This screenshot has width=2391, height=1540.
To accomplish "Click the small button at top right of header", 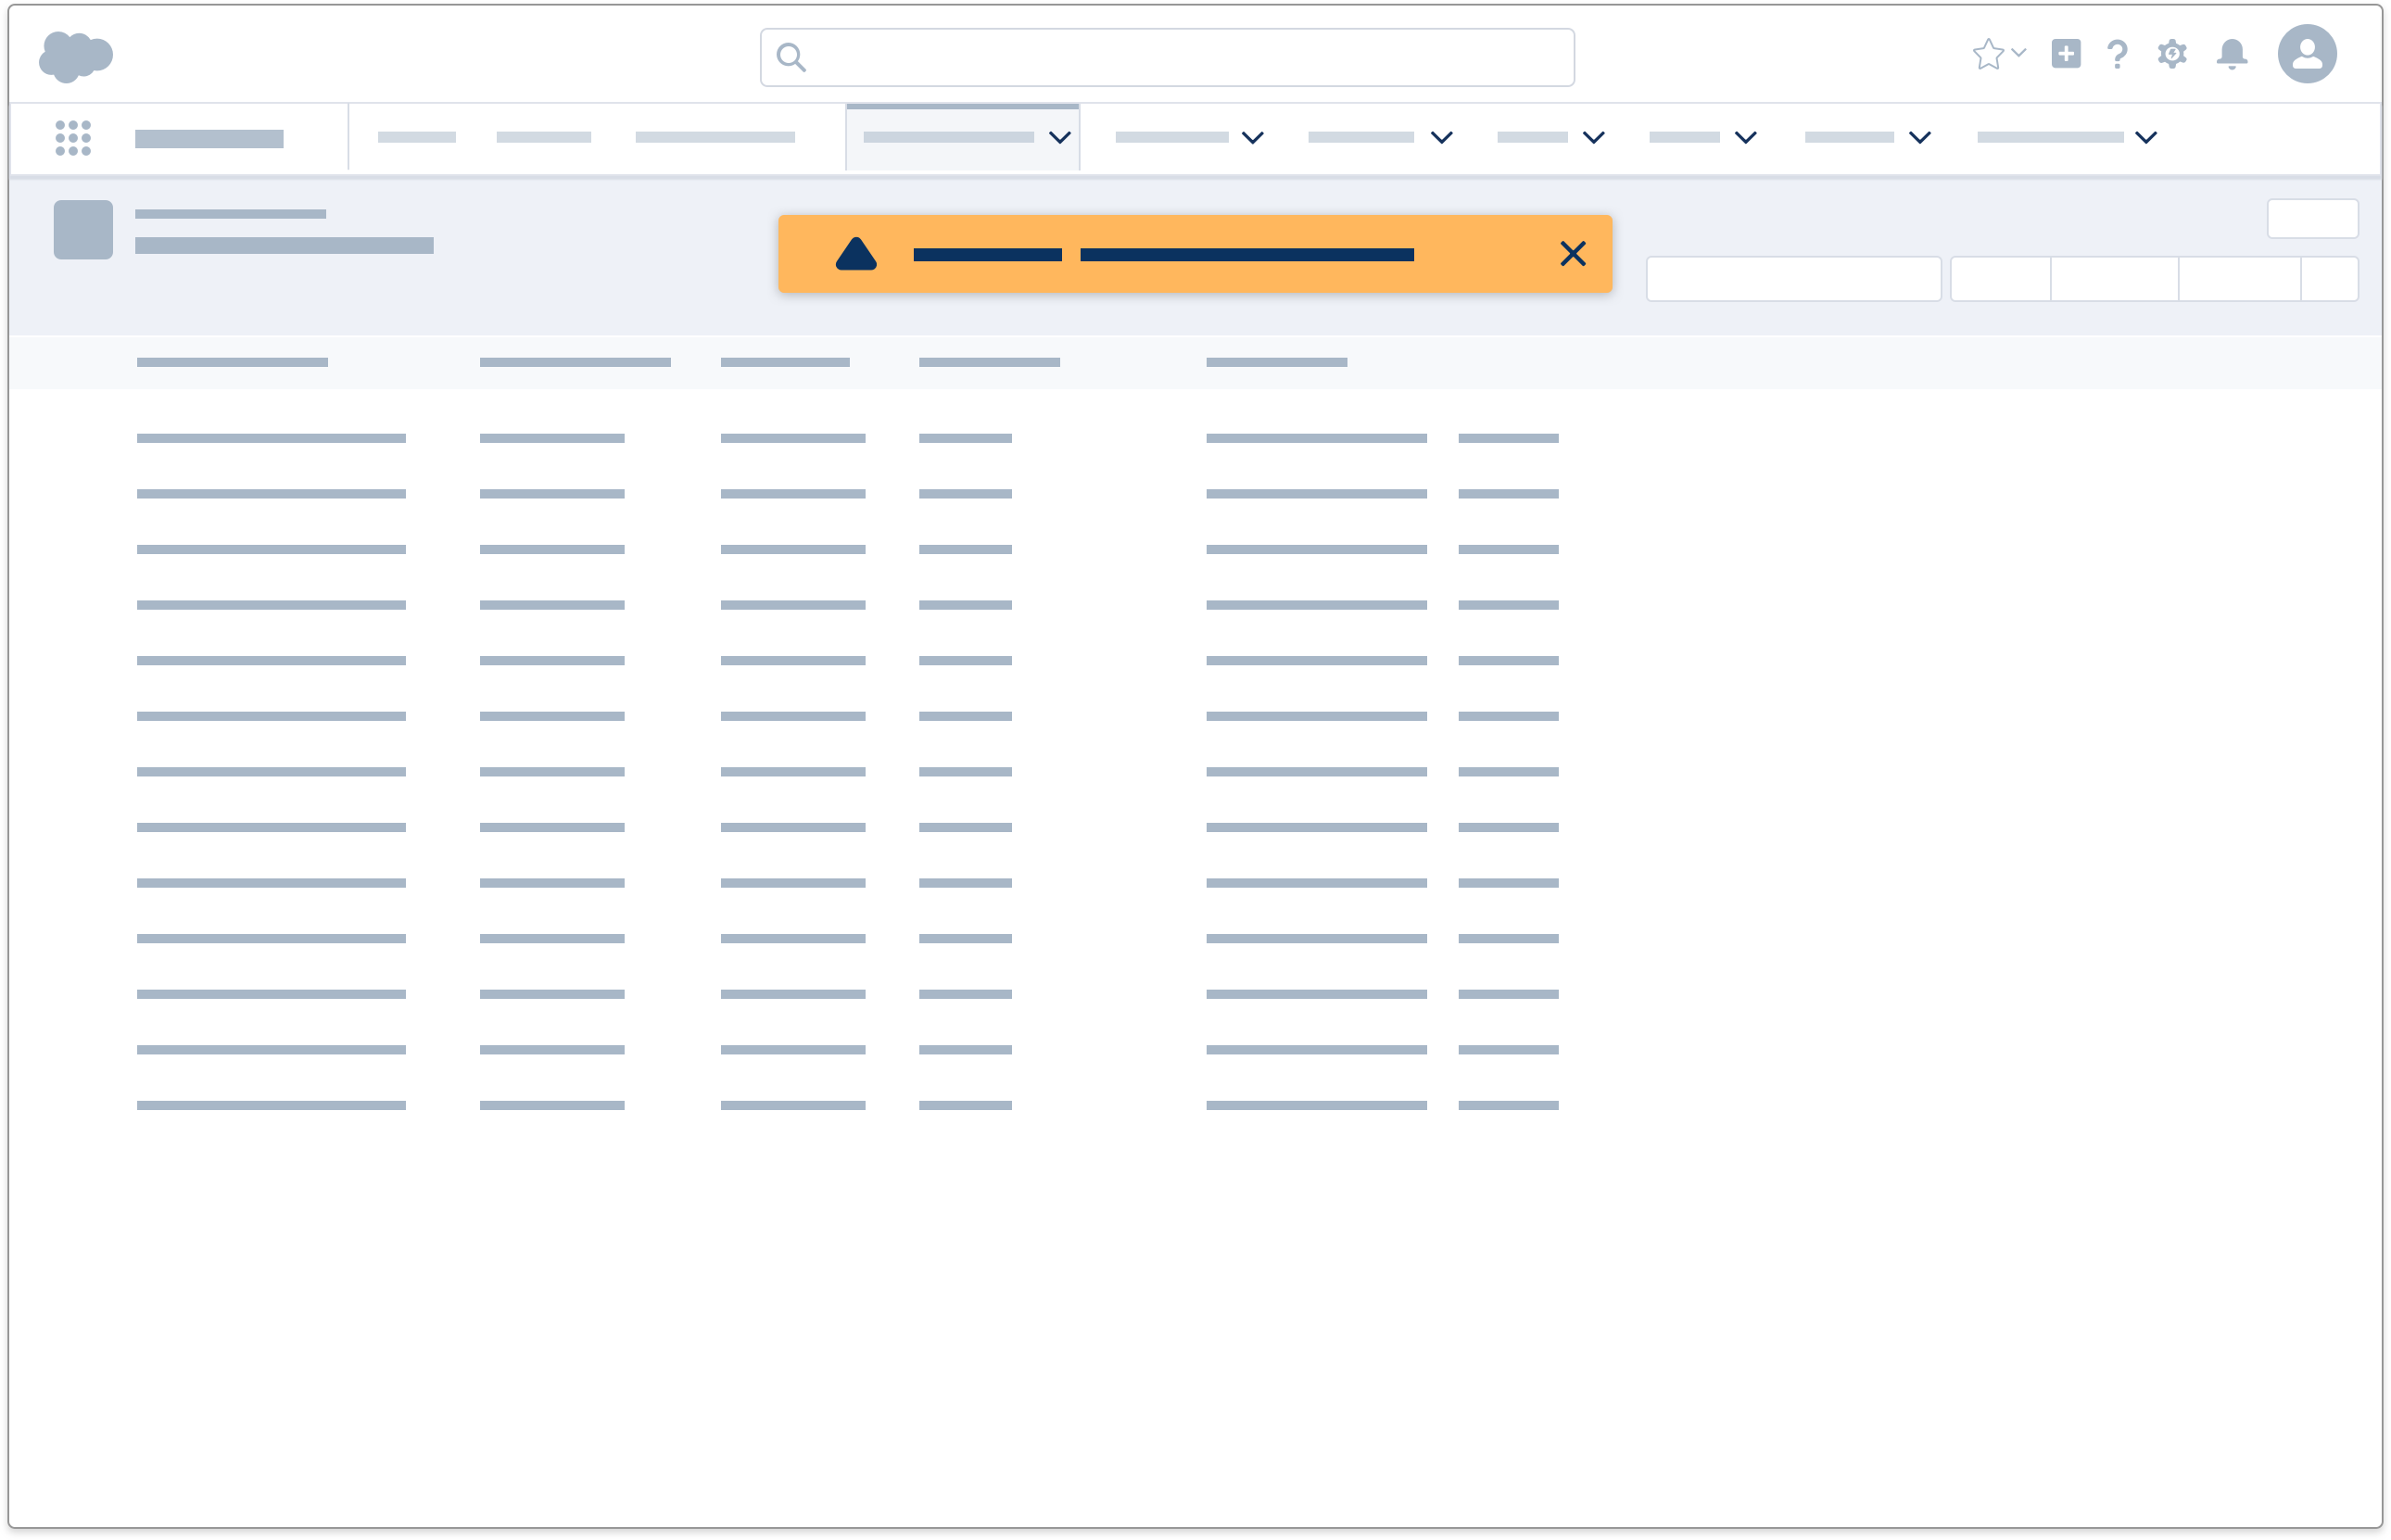I will coord(2312,219).
